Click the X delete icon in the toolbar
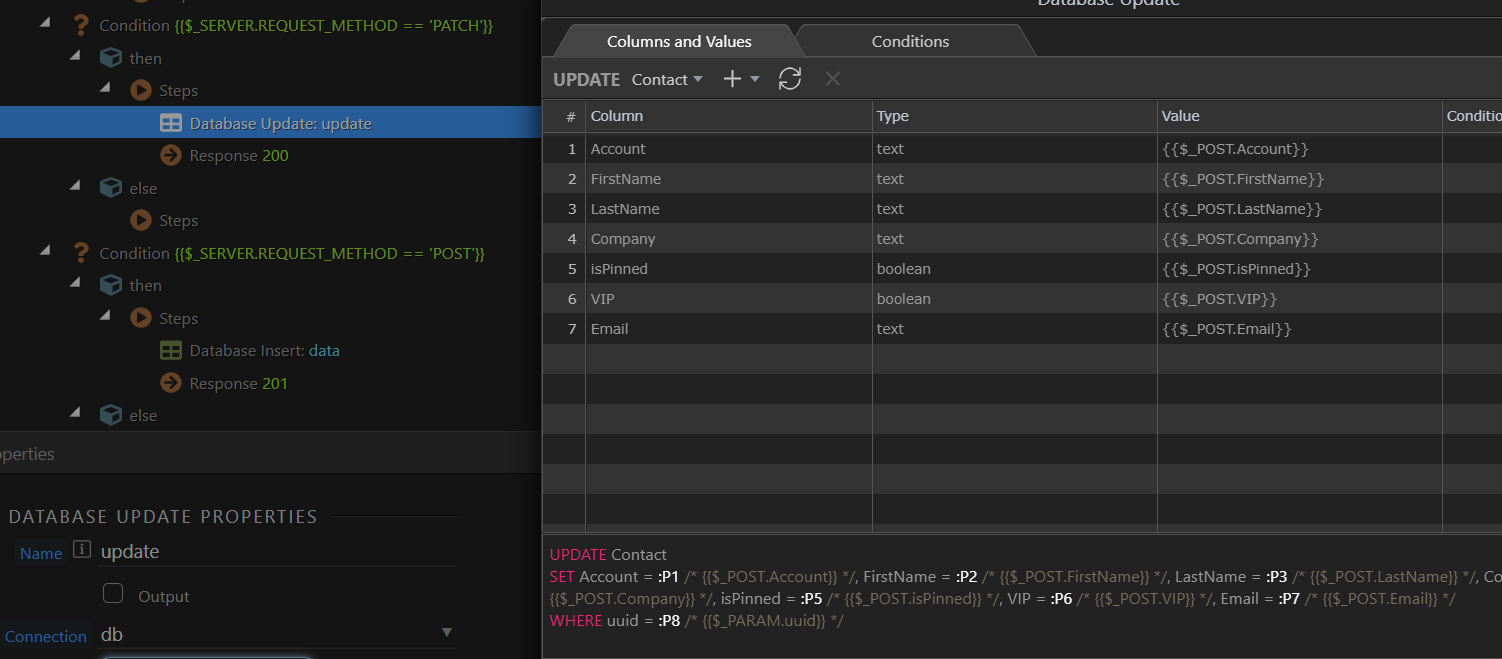The width and height of the screenshot is (1502, 659). coord(832,79)
